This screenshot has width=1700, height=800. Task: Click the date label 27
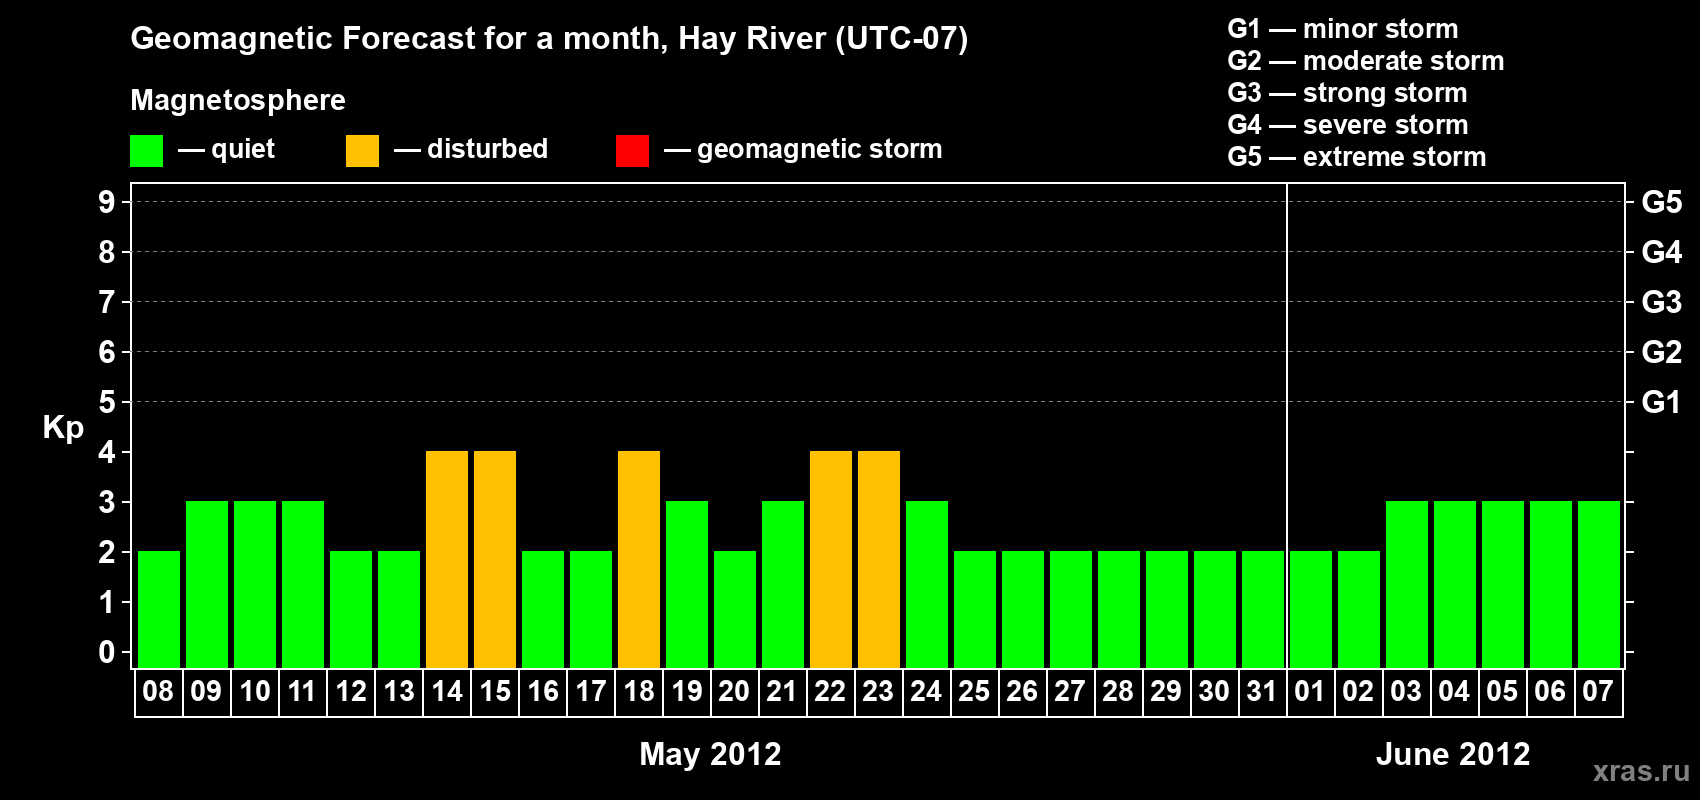(1070, 692)
